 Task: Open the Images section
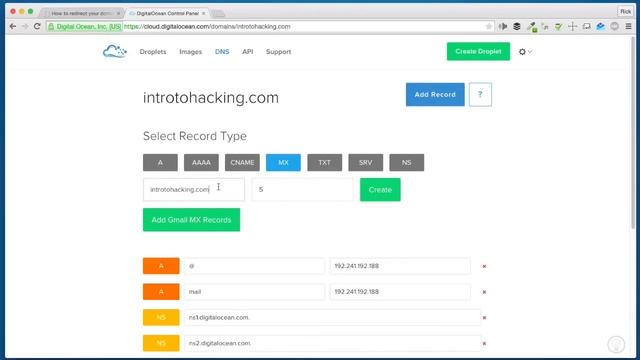(191, 52)
